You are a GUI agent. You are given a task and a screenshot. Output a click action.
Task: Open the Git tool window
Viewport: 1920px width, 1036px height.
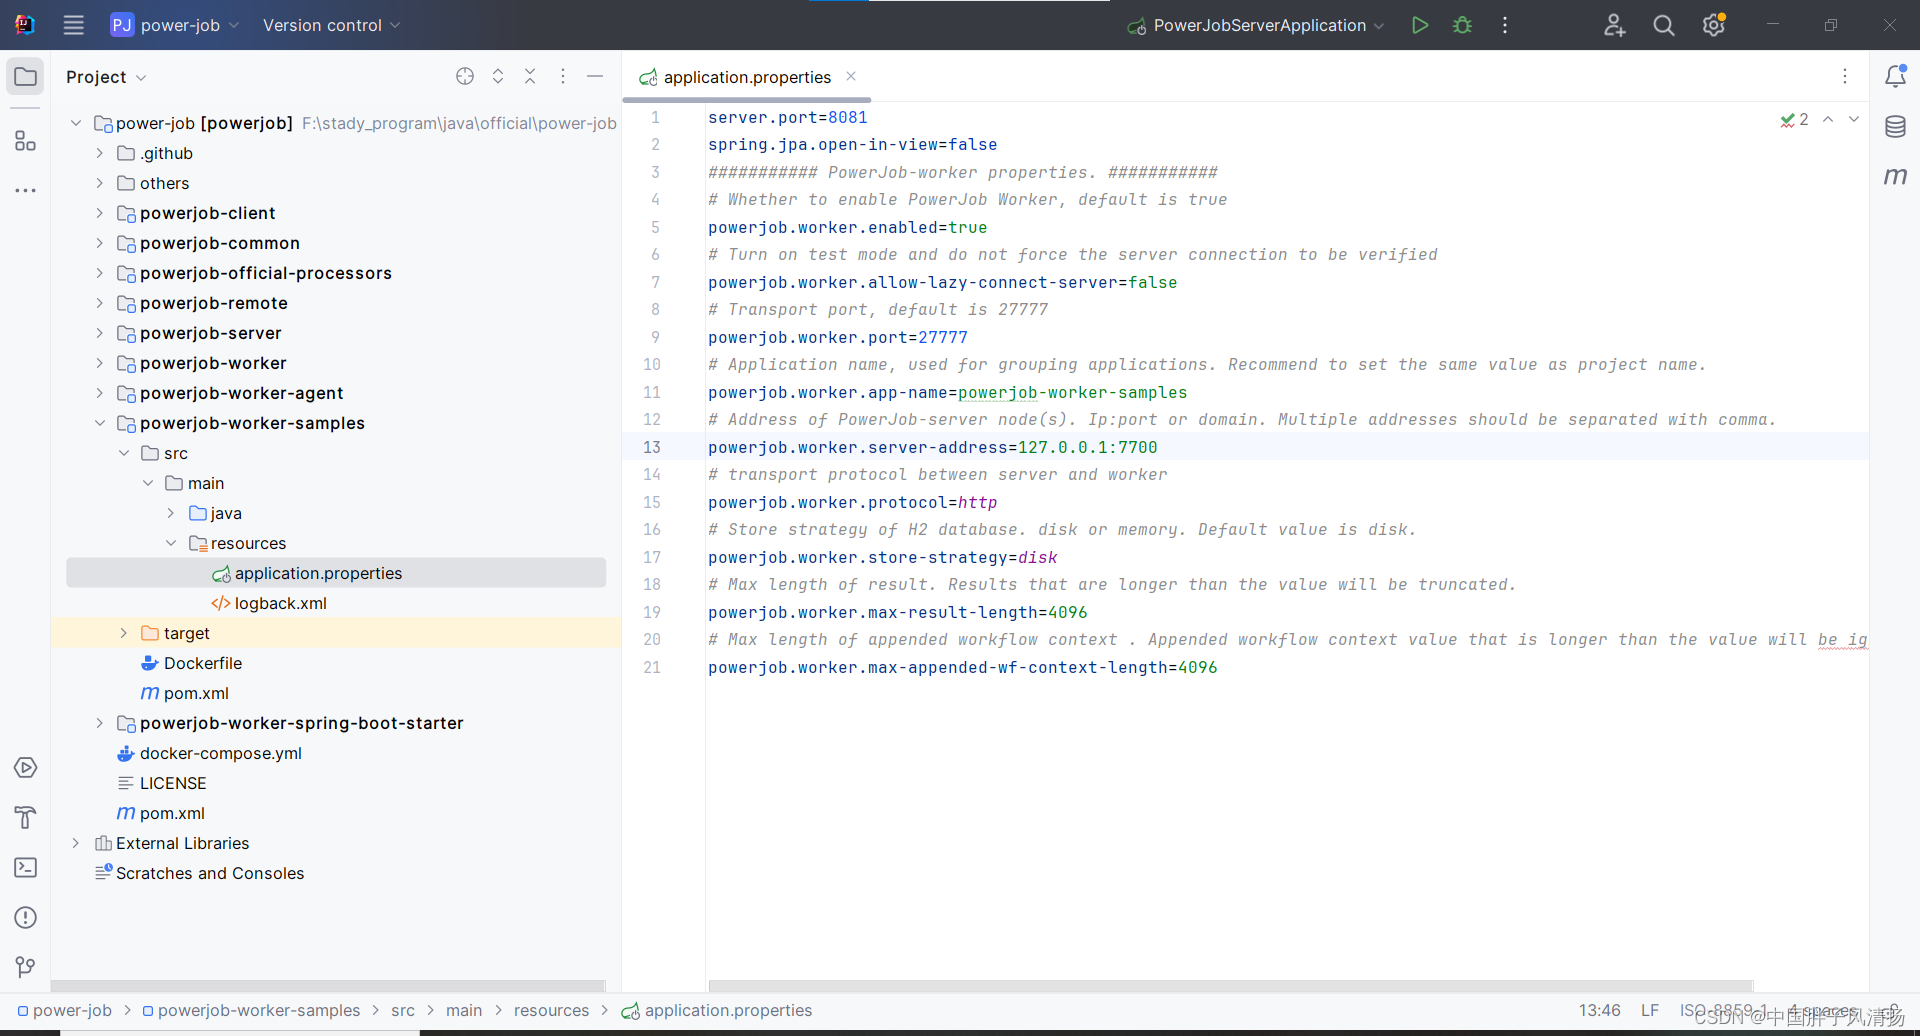click(x=26, y=967)
